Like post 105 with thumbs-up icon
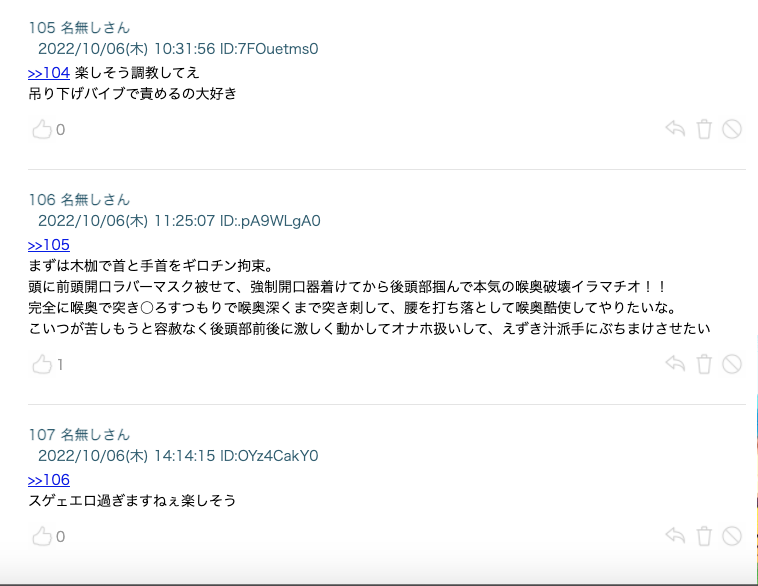 click(42, 129)
